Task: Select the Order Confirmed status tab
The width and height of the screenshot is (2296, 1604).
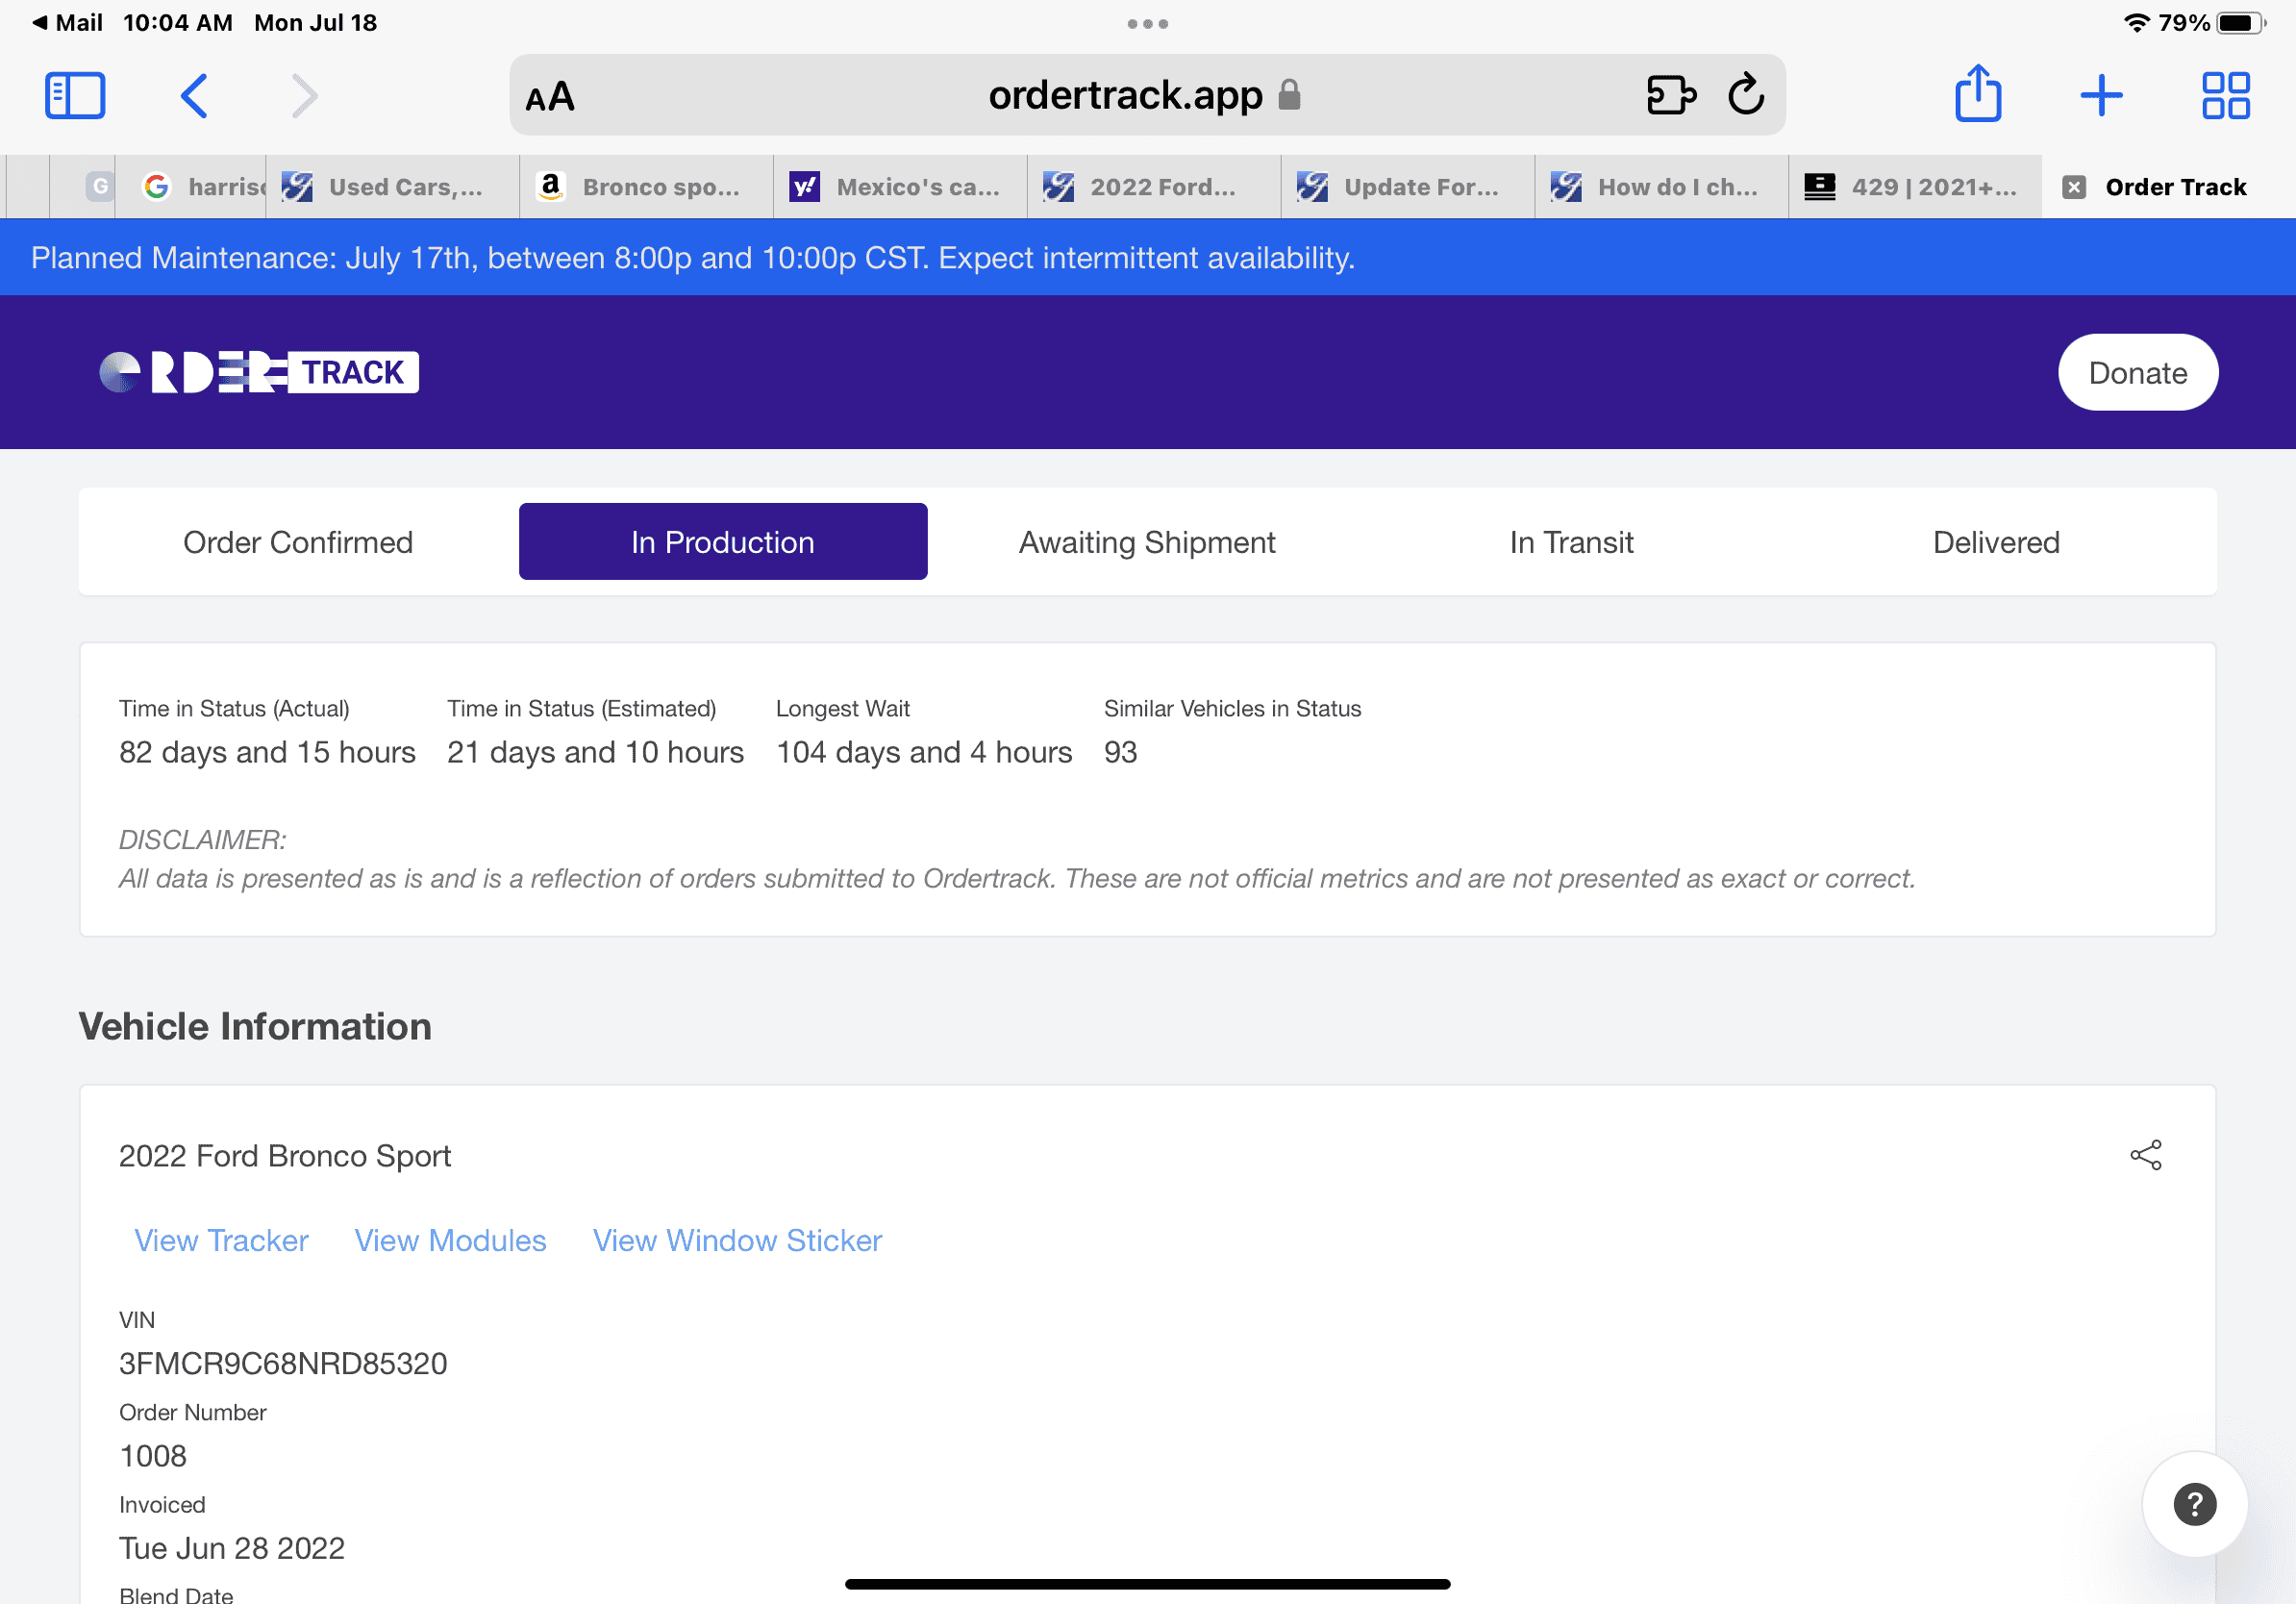Action: pyautogui.click(x=298, y=542)
